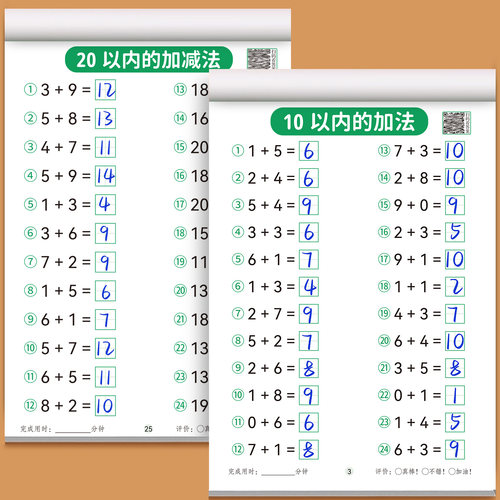Click page number 25 on the back sheet

[x=148, y=429]
